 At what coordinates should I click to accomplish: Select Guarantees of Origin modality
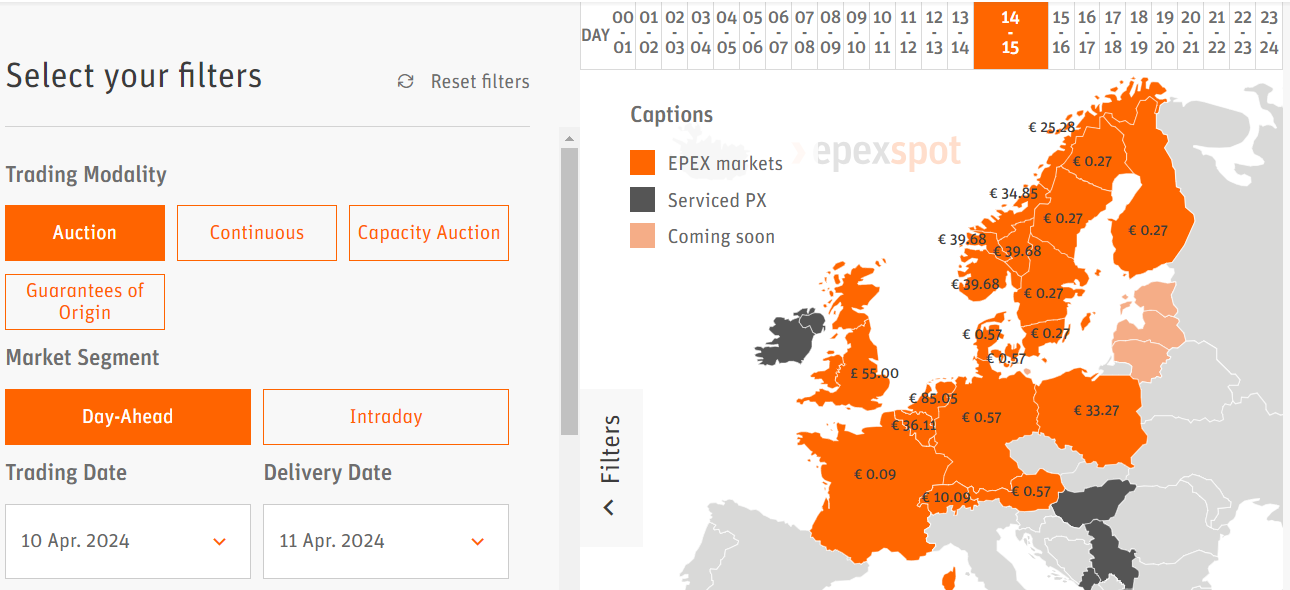tap(85, 302)
